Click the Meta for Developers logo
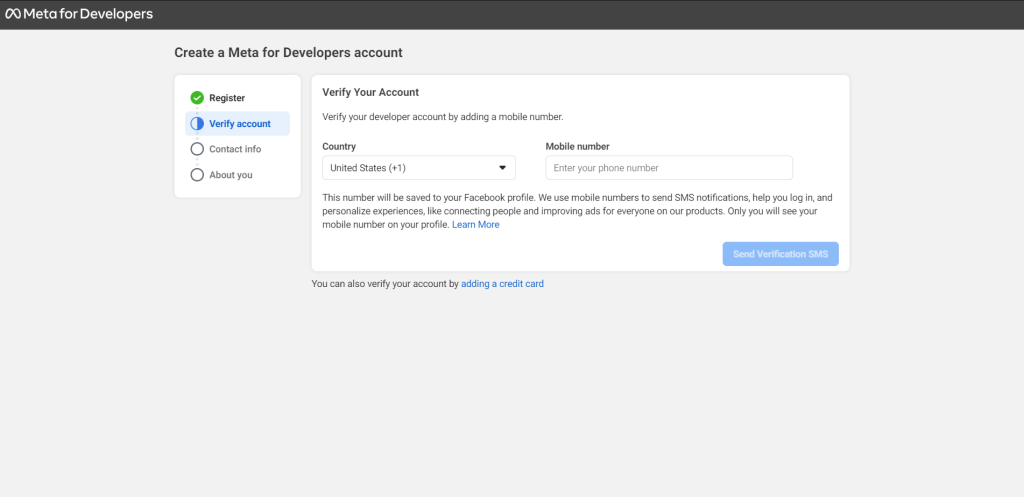 tap(79, 14)
